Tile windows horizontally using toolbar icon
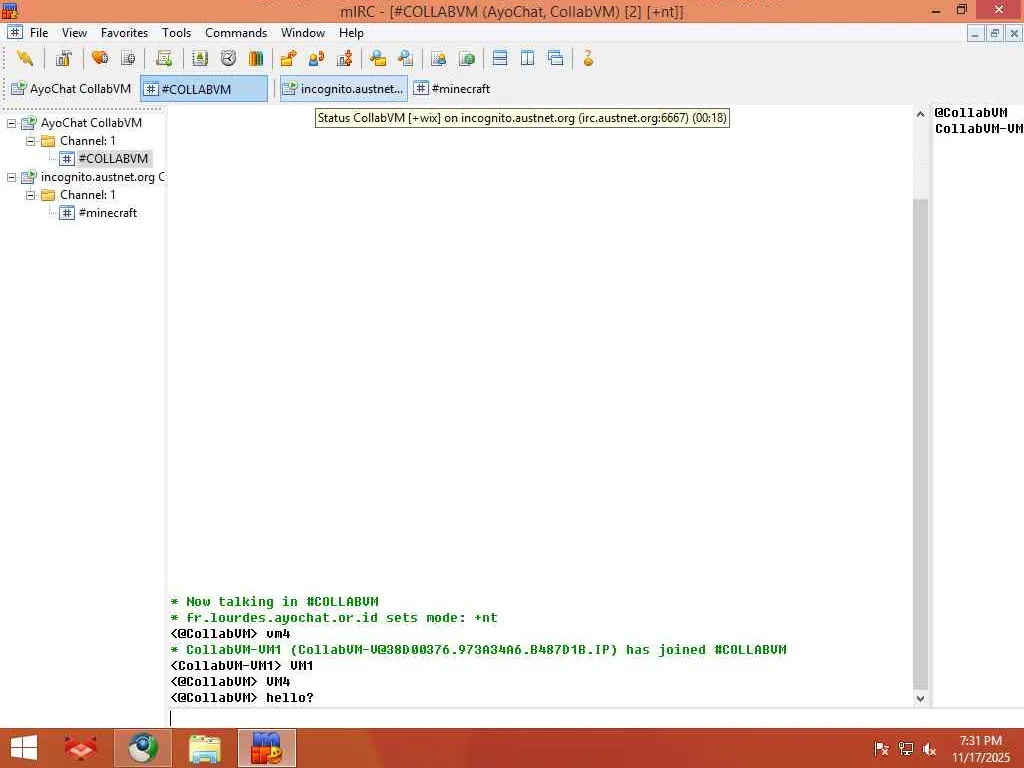The height and width of the screenshot is (768, 1024). (x=500, y=59)
